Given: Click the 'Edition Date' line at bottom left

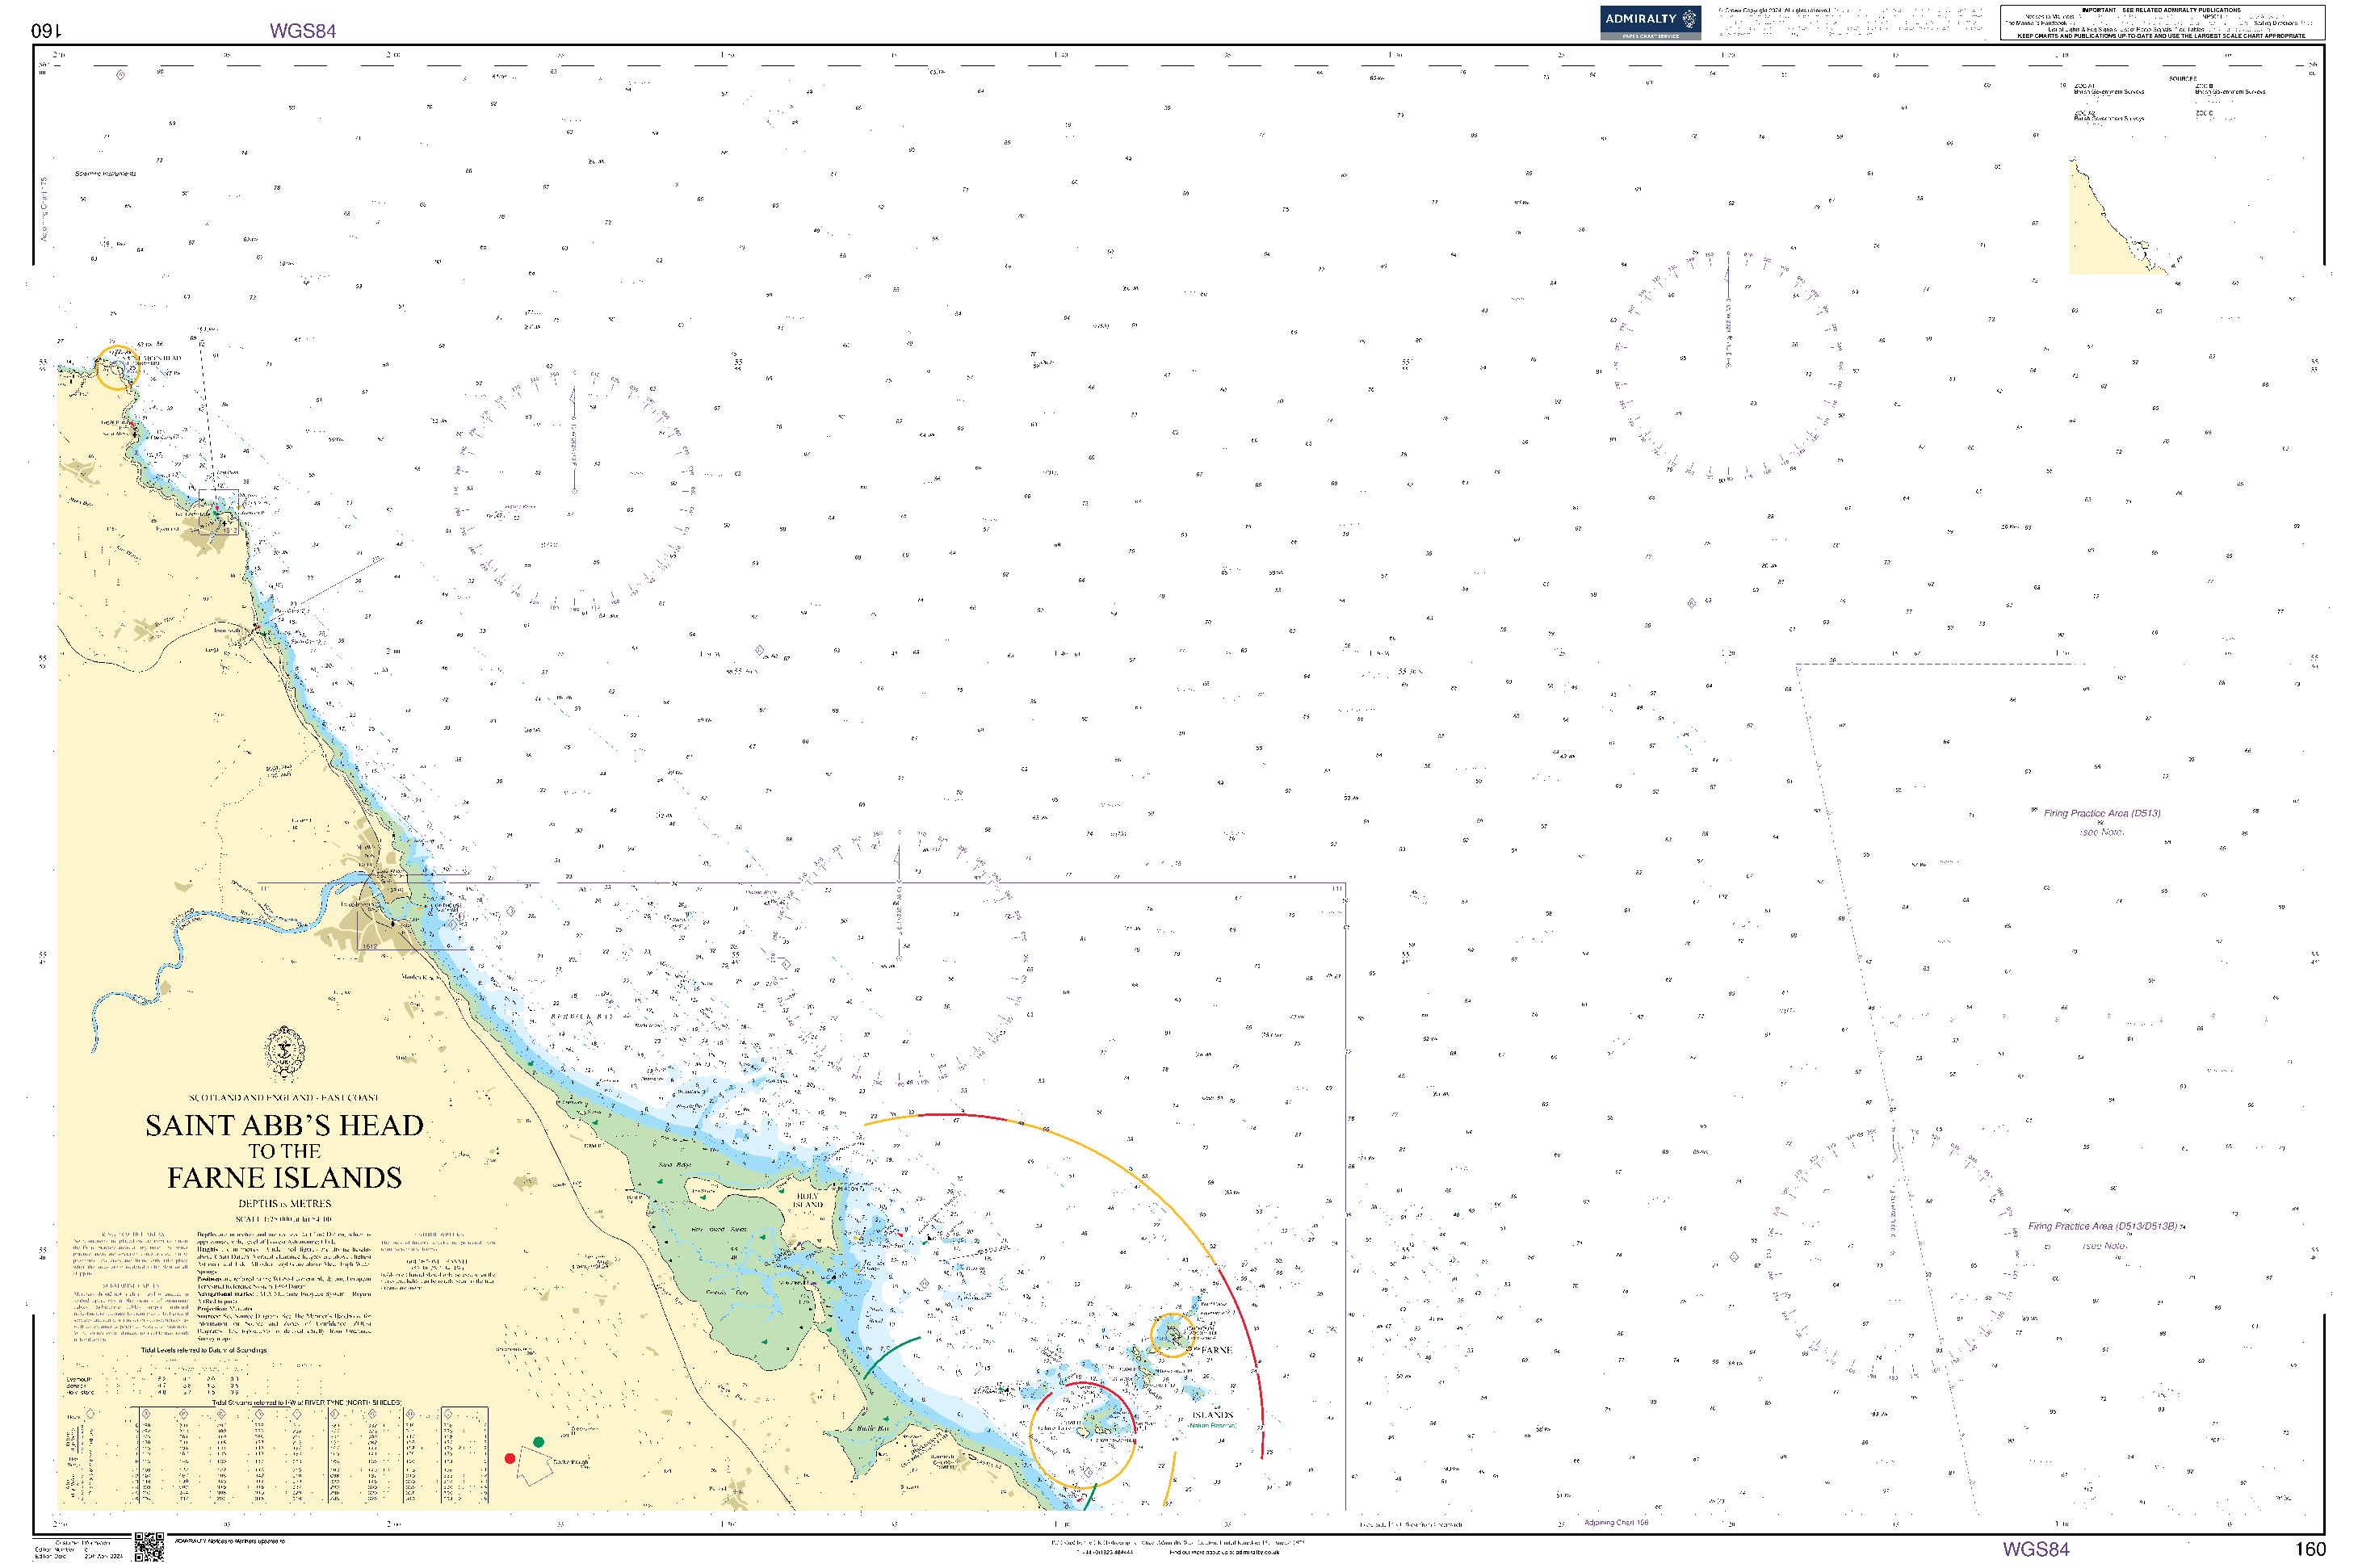Looking at the screenshot, I should [78, 1556].
